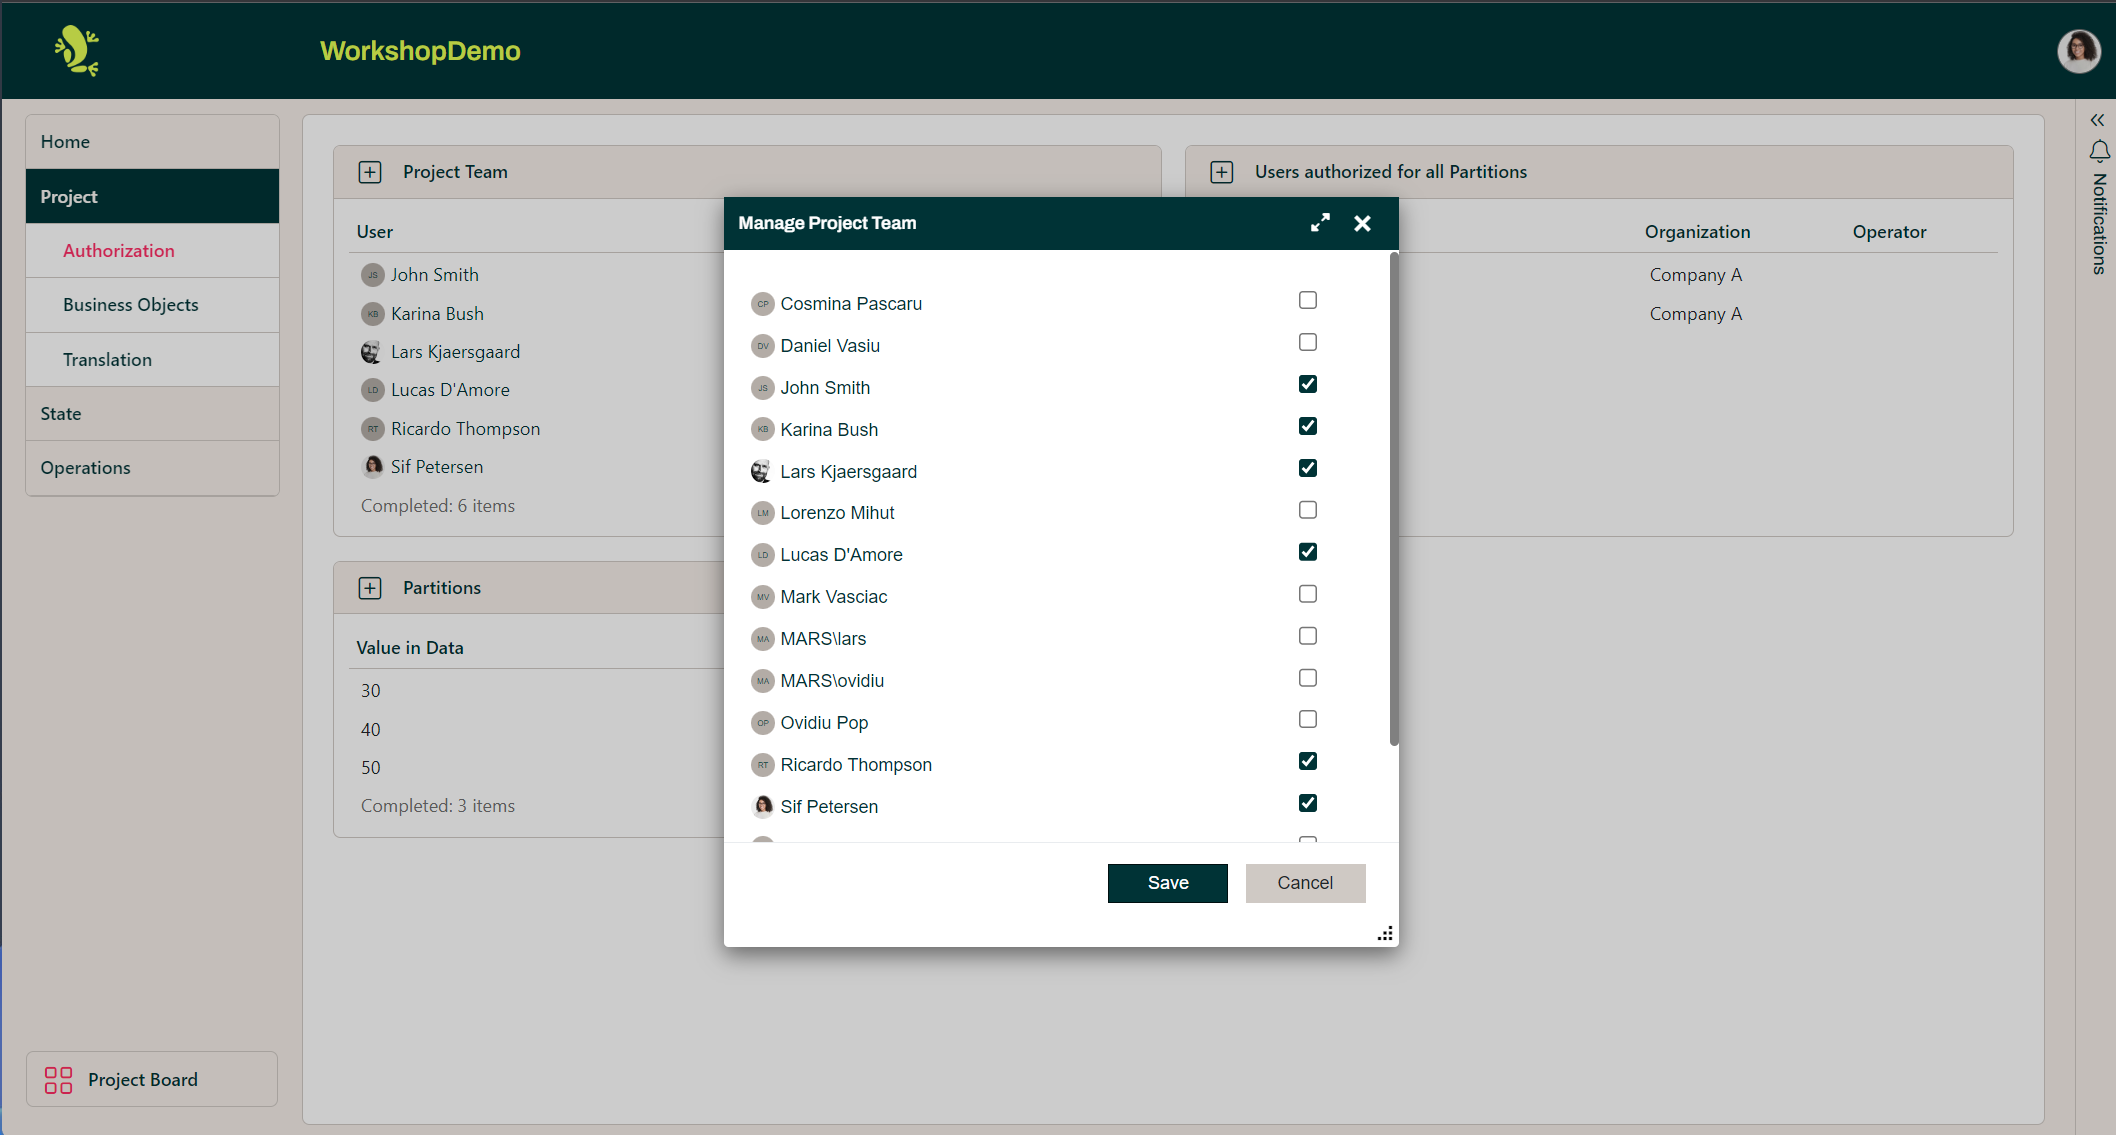The height and width of the screenshot is (1135, 2116).
Task: Click Karina Bush's KB initials avatar
Action: pyautogui.click(x=762, y=429)
